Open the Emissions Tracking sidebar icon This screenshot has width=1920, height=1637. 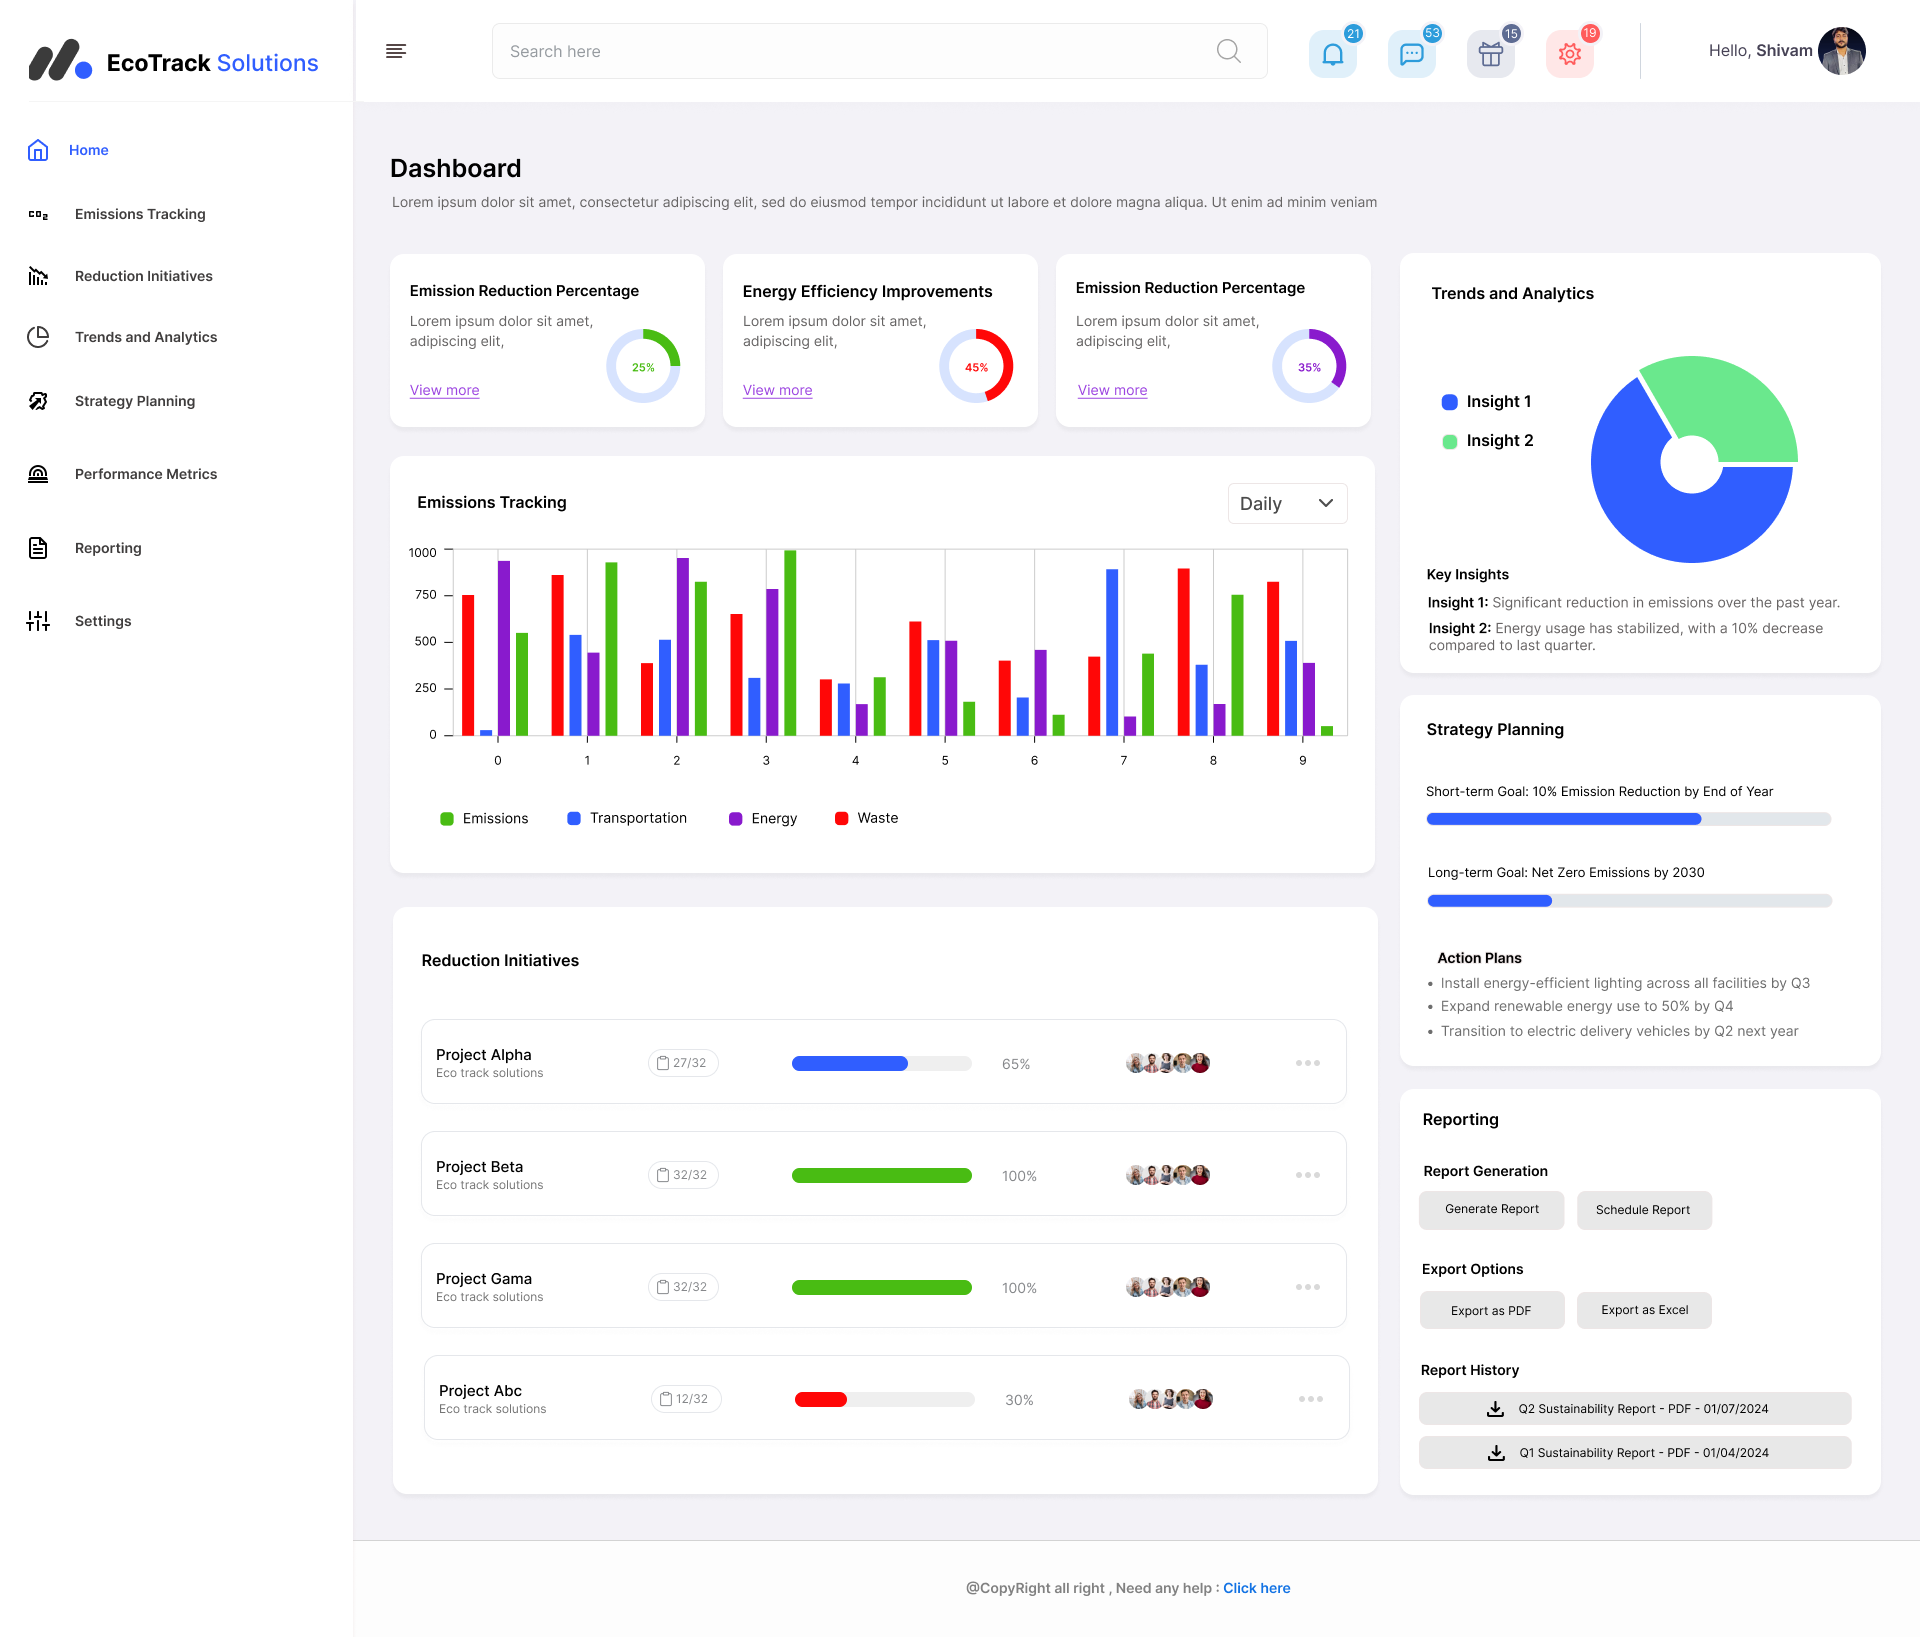tap(38, 213)
